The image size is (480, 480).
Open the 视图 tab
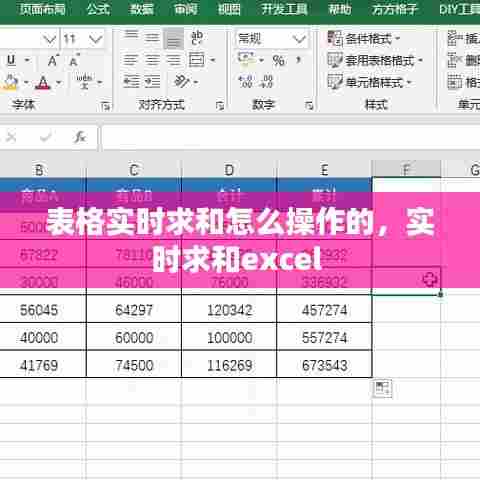[229, 9]
